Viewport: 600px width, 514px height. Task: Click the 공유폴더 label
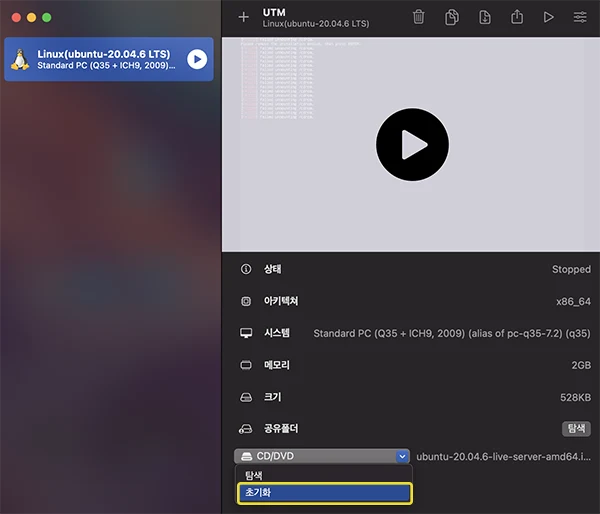pyautogui.click(x=281, y=429)
